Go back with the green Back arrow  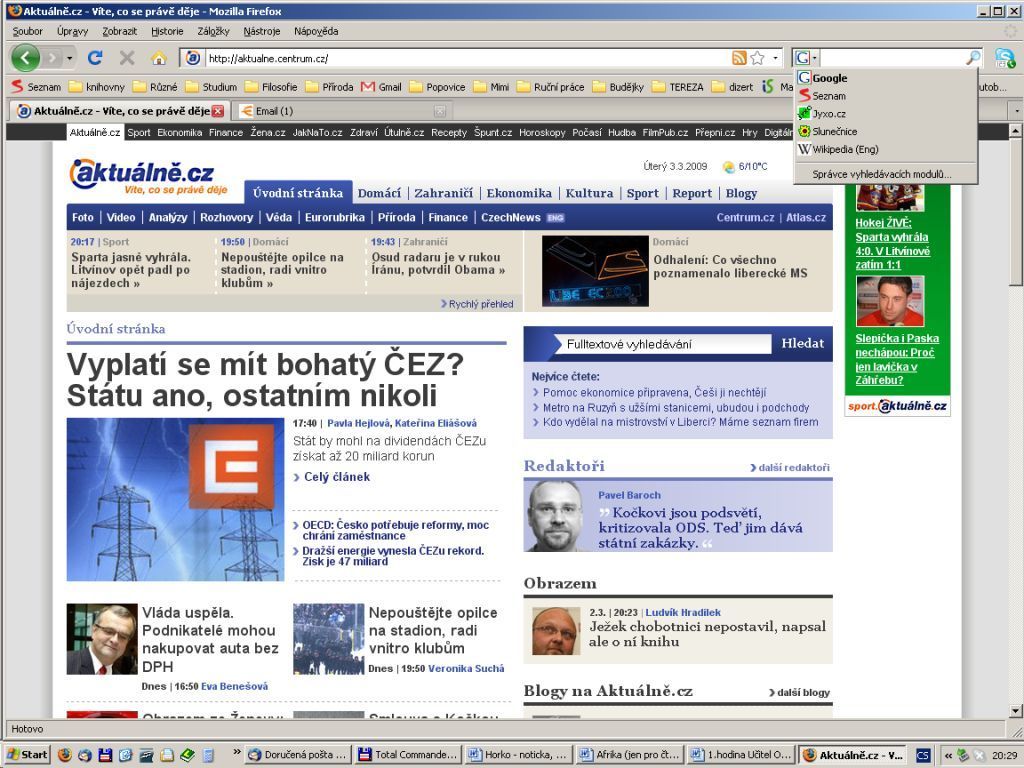25,58
